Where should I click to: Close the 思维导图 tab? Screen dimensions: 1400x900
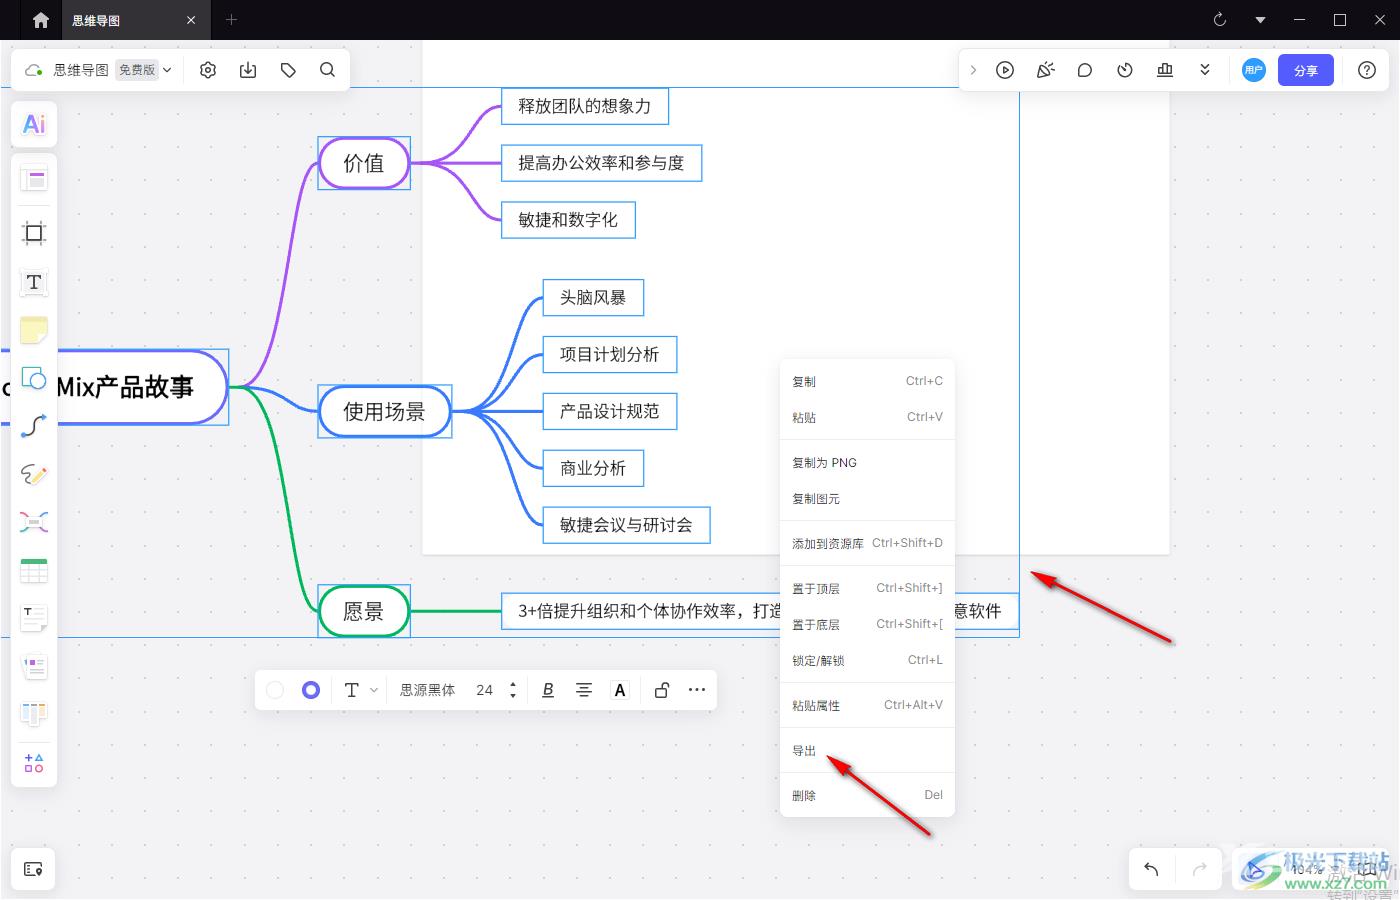tap(191, 20)
